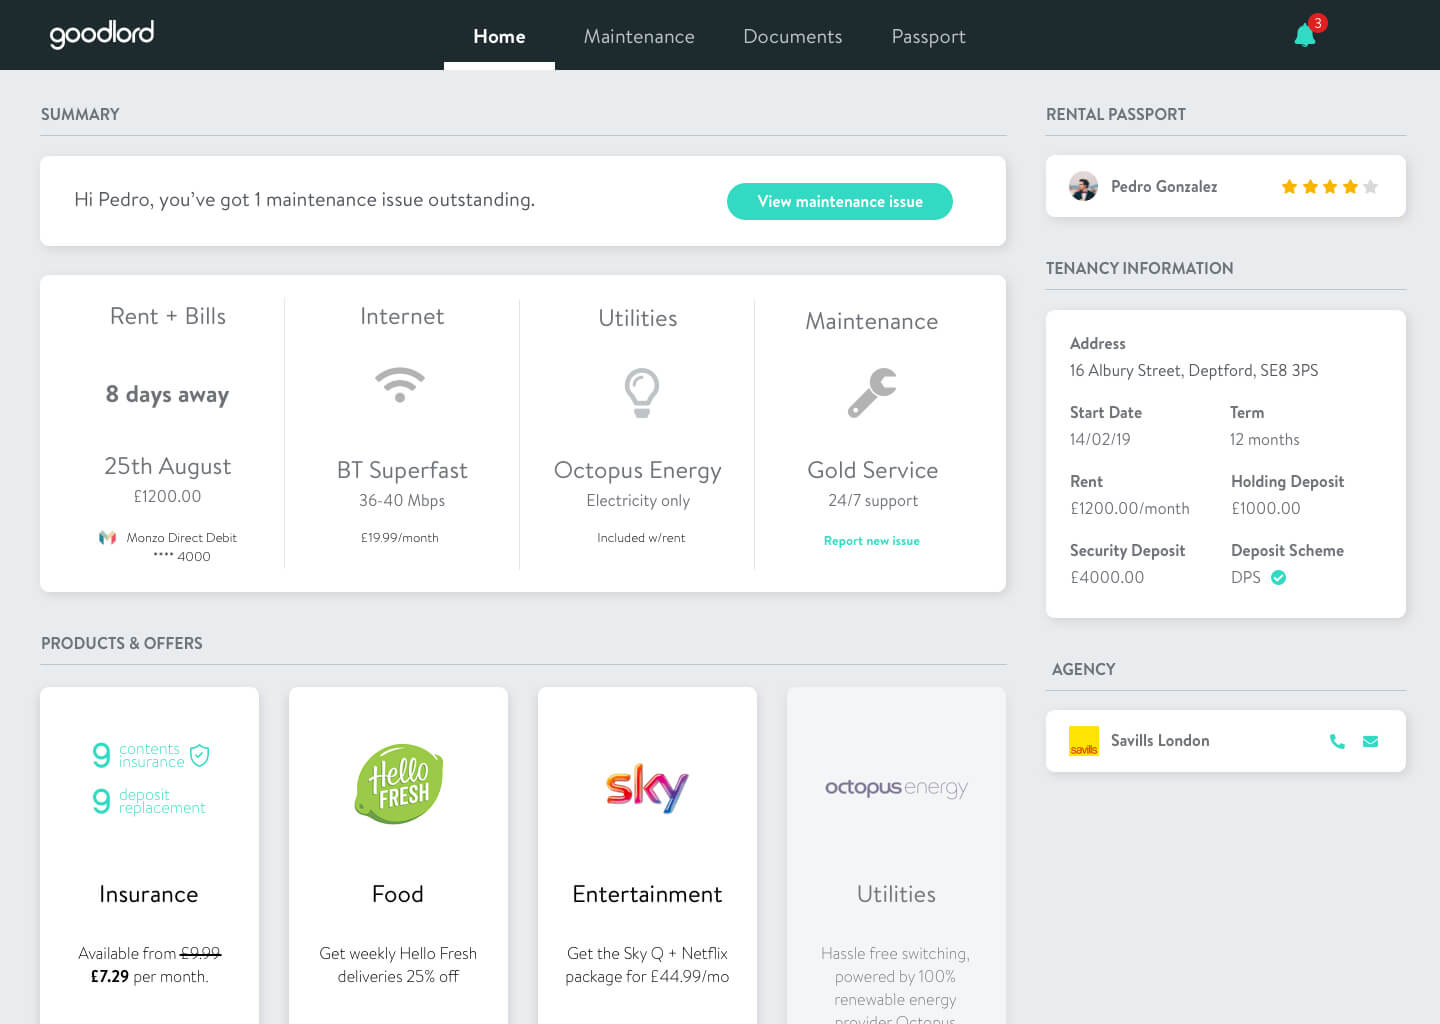Click the £1200.00/month rent value
This screenshot has height=1024, width=1440.
point(1130,509)
